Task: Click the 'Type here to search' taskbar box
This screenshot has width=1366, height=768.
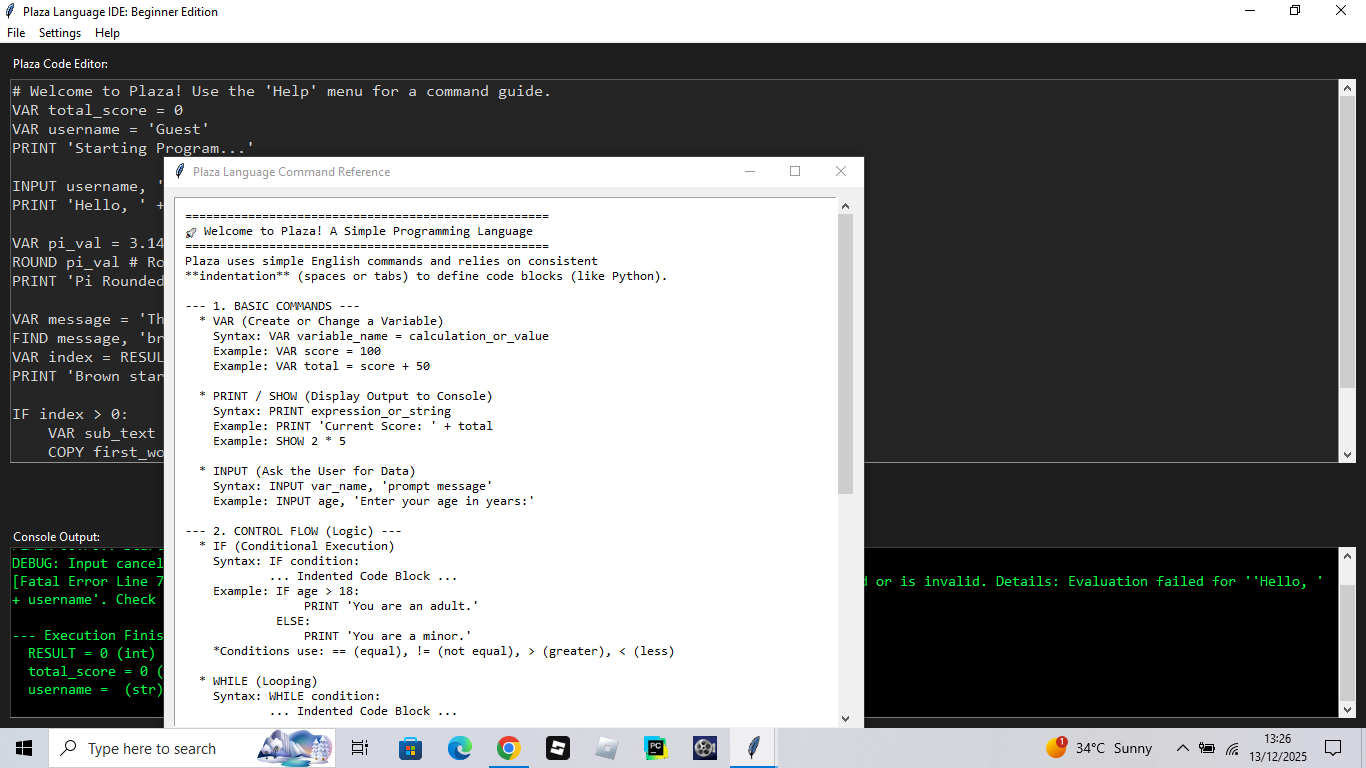Action: point(192,748)
